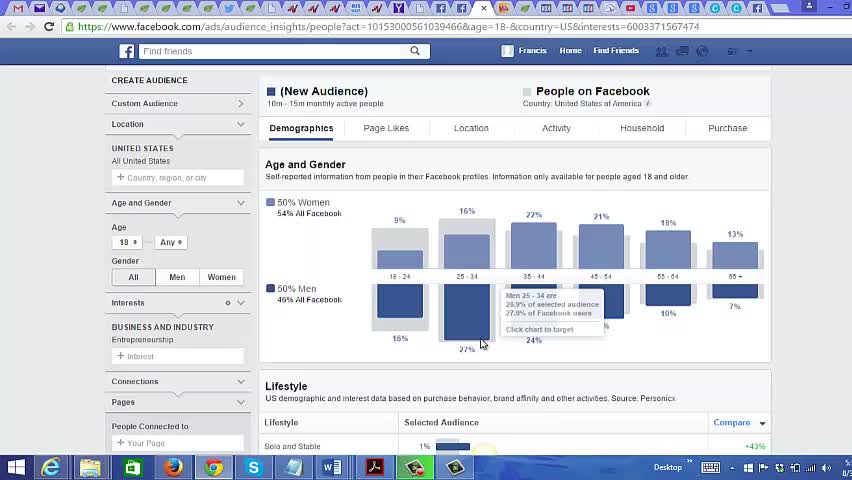Screen dimensions: 852x480
Task: Click Home link in Facebook header
Action: click(x=571, y=51)
